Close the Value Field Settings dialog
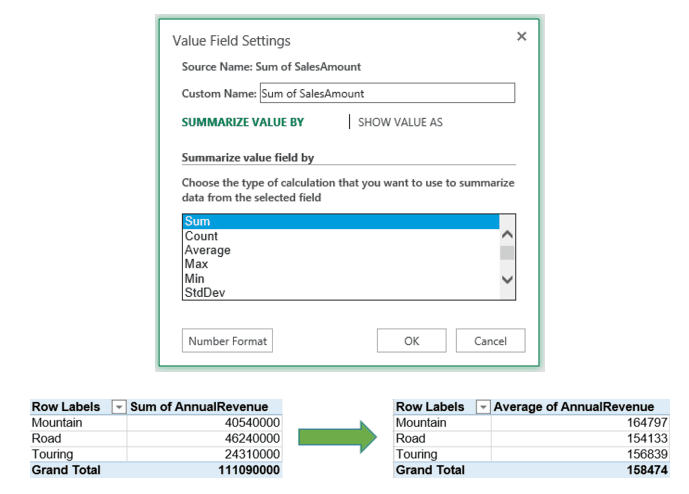The height and width of the screenshot is (494, 689). [521, 36]
